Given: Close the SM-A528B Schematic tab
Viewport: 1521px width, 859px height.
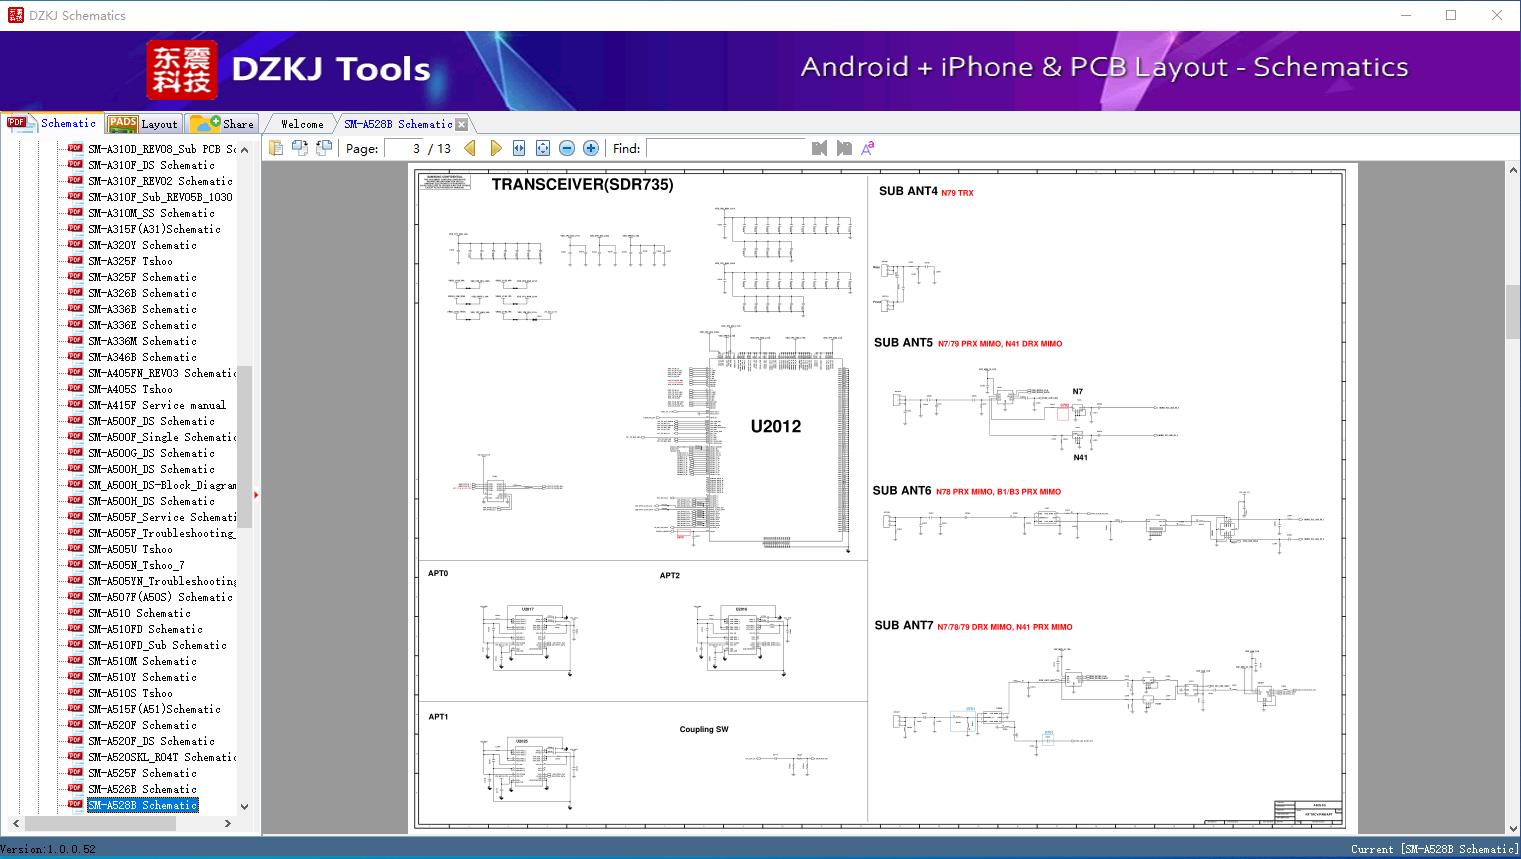Looking at the screenshot, I should (462, 125).
